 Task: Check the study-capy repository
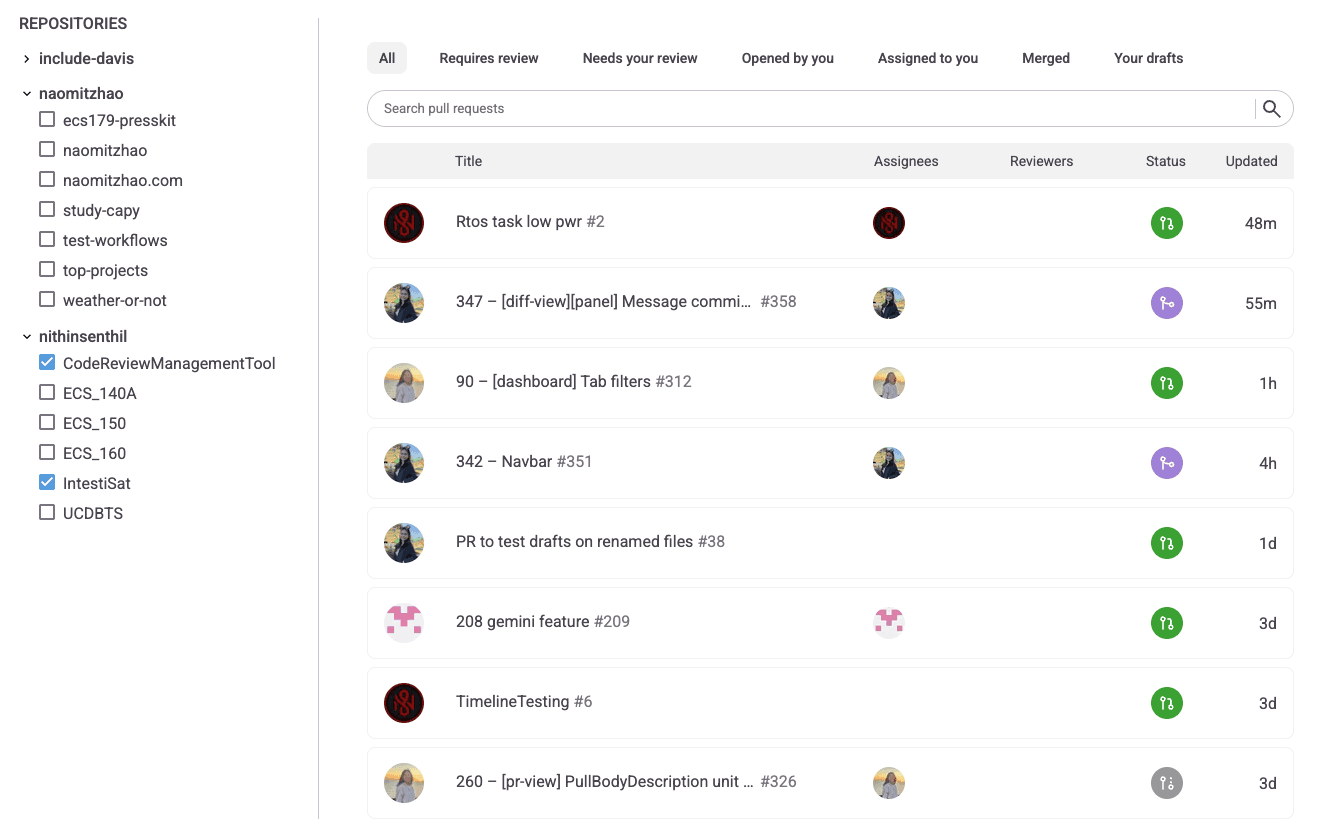(x=47, y=209)
